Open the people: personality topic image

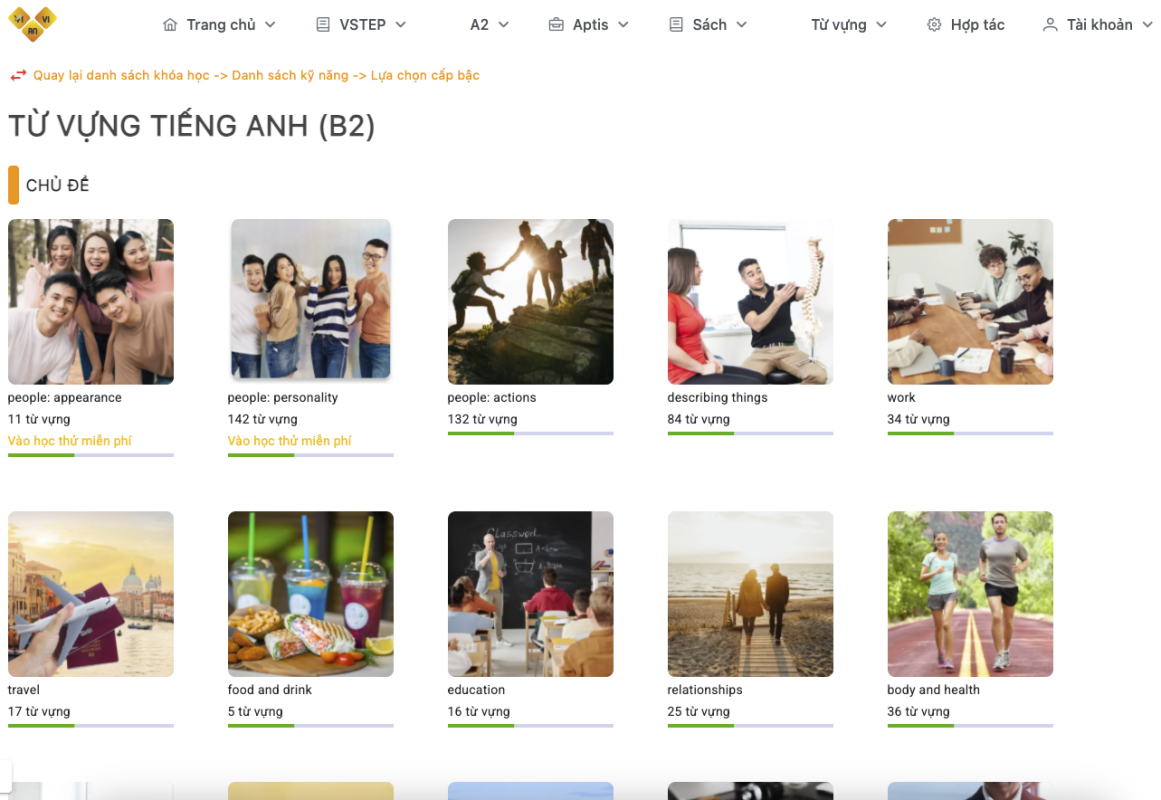(311, 299)
